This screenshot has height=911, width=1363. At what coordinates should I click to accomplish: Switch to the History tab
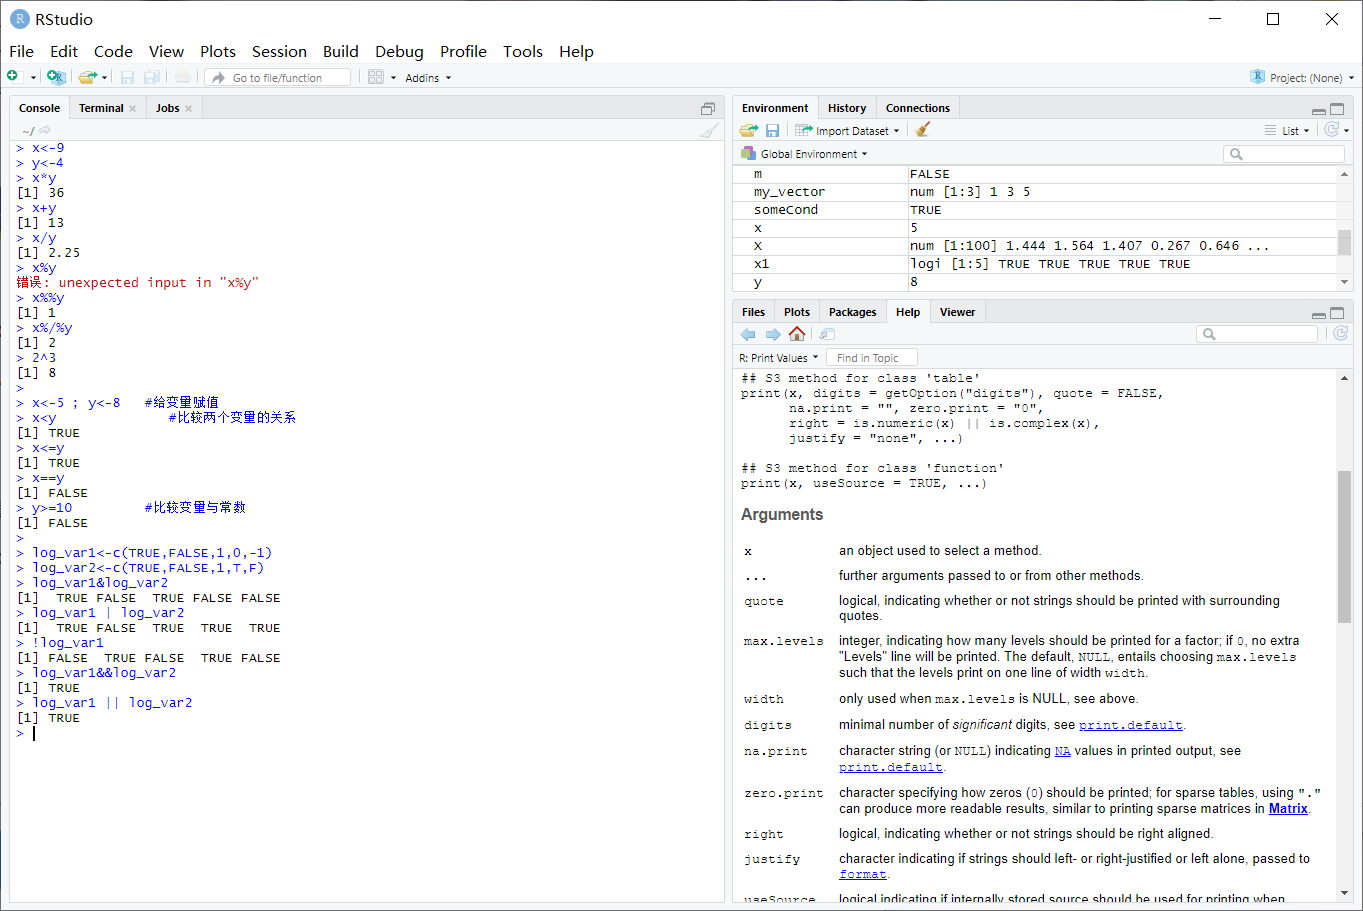coord(847,108)
